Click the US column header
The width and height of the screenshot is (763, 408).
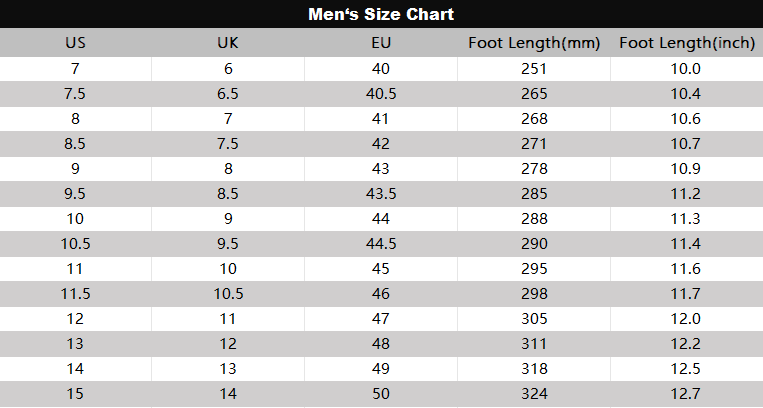click(75, 43)
